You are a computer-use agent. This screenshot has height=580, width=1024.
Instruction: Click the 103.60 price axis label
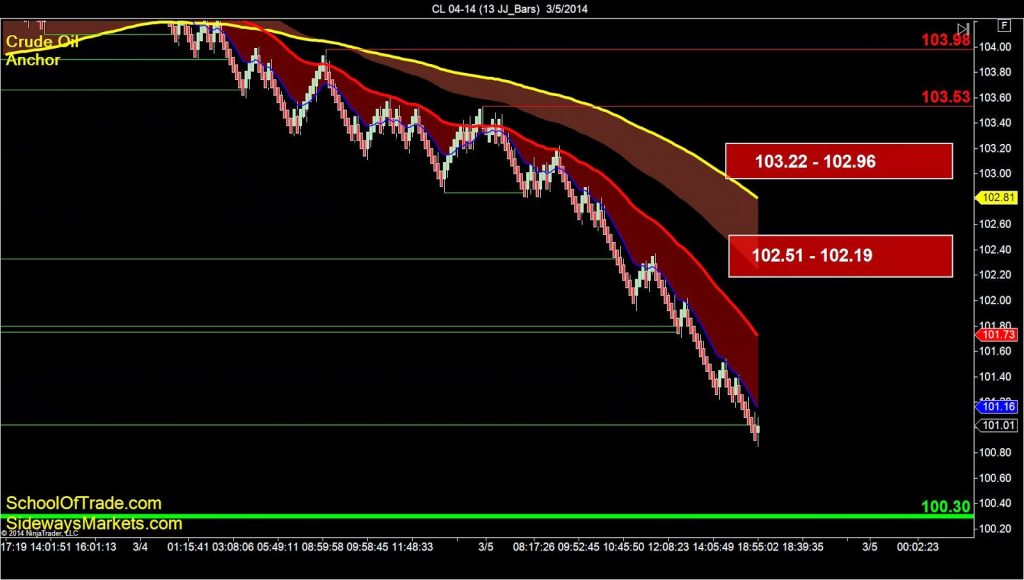pos(993,97)
